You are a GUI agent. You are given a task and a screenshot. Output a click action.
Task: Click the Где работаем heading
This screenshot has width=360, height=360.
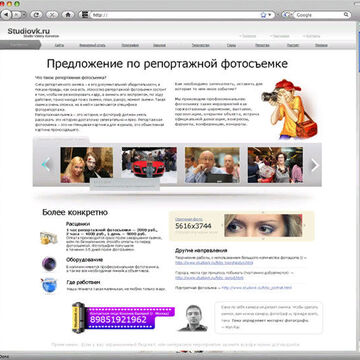83,282
